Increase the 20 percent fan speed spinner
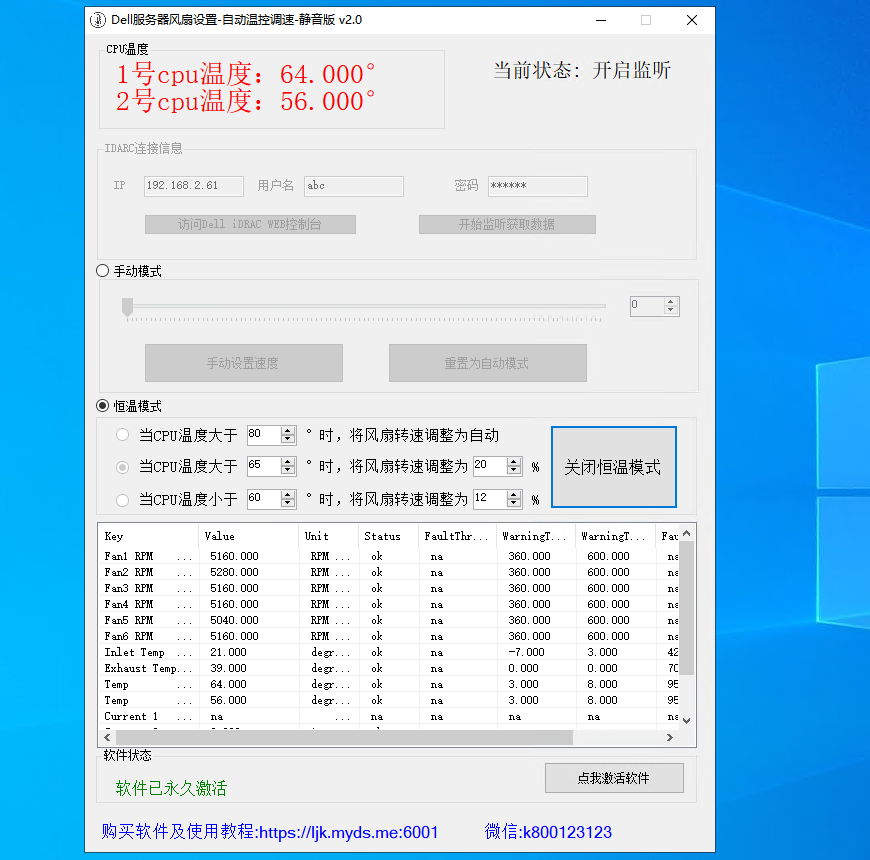This screenshot has height=860, width=870. click(x=514, y=462)
